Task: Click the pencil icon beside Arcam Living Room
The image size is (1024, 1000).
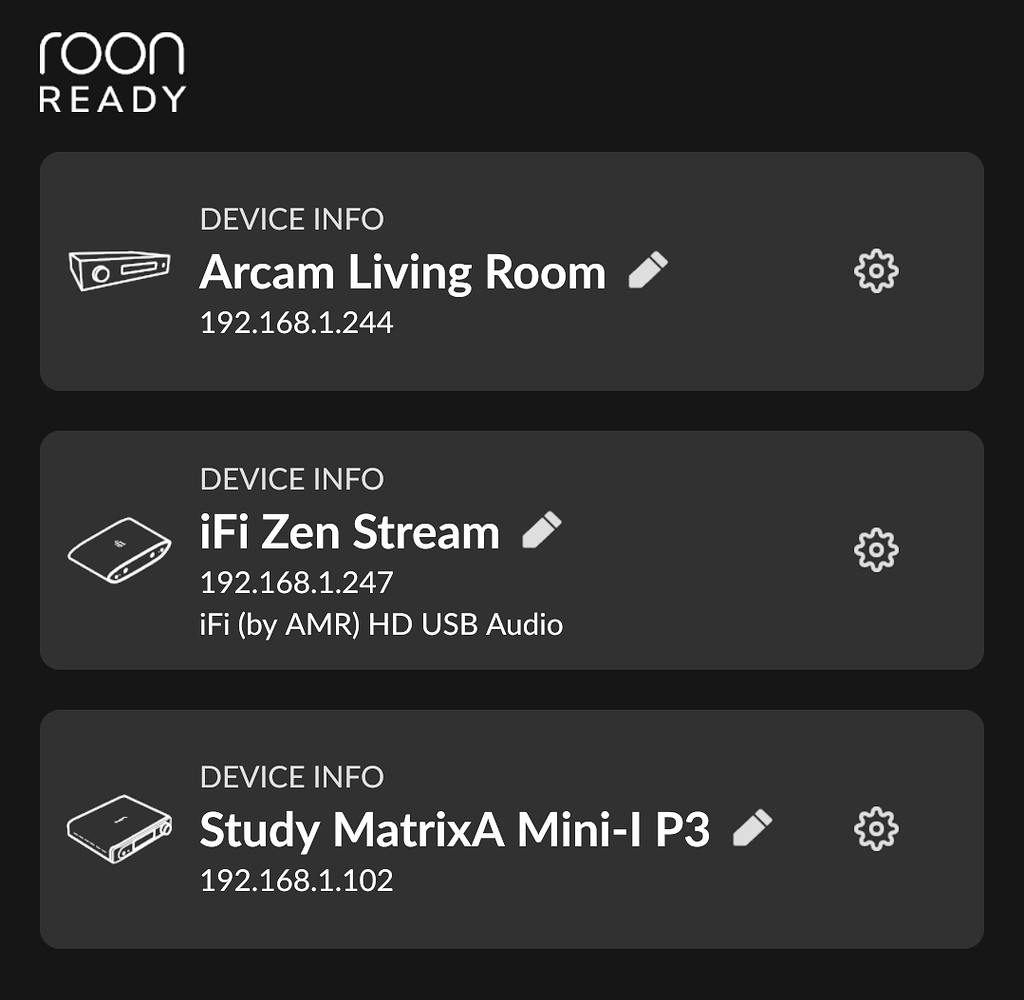Action: point(650,268)
